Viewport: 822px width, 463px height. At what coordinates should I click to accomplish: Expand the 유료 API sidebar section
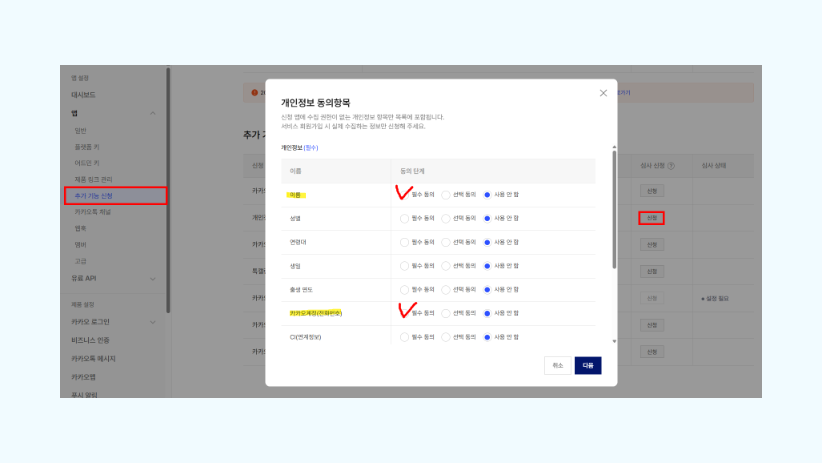(x=152, y=278)
